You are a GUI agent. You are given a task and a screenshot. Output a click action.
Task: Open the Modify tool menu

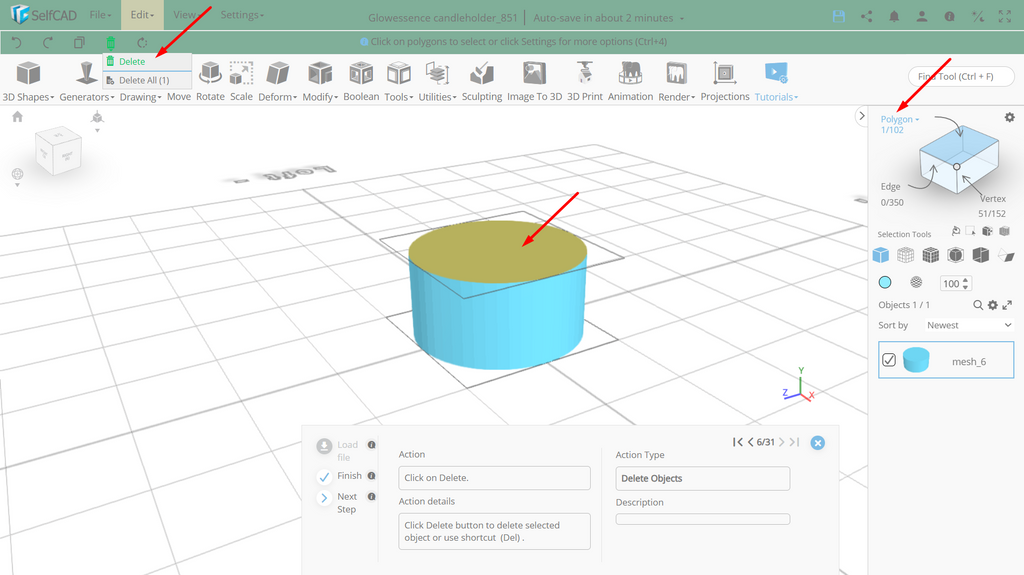tap(320, 81)
